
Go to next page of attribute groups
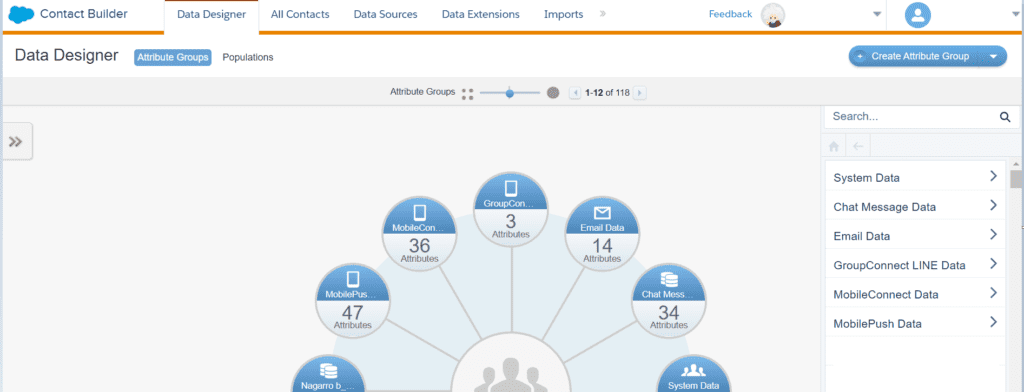640,93
